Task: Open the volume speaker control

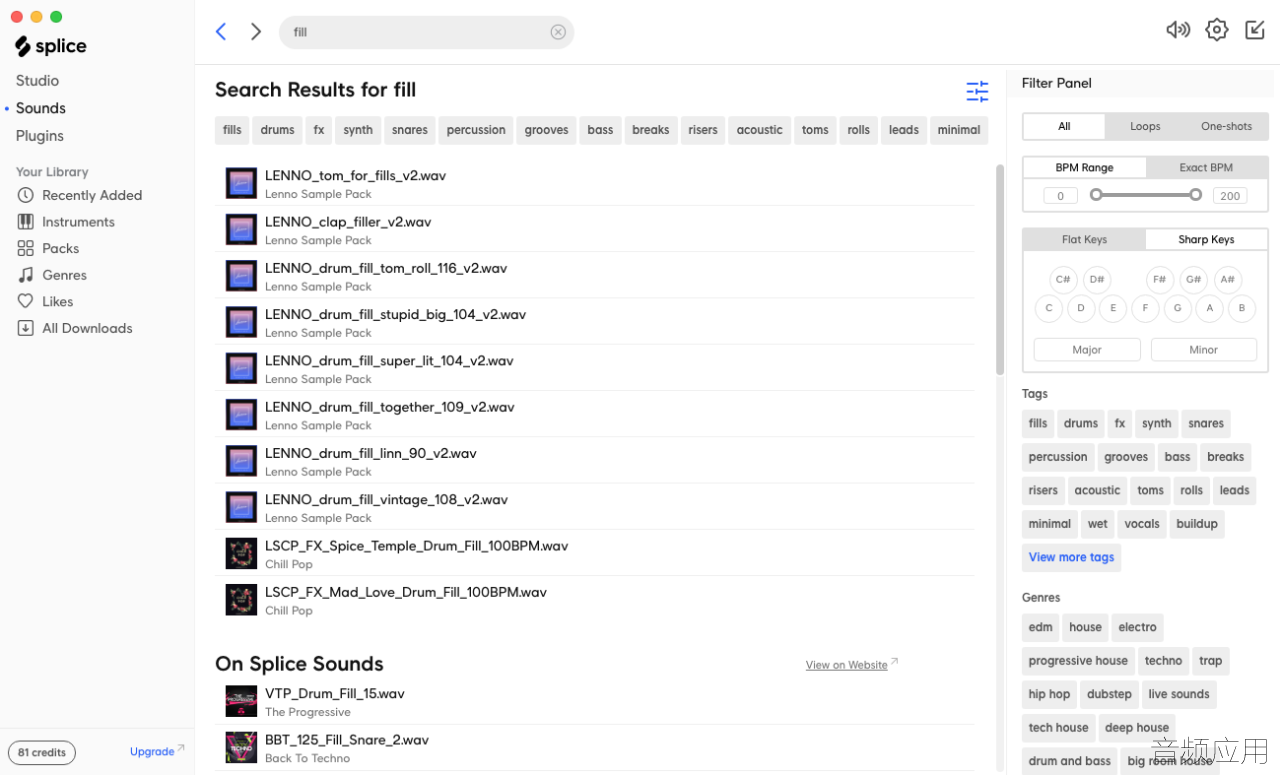Action: (1178, 30)
